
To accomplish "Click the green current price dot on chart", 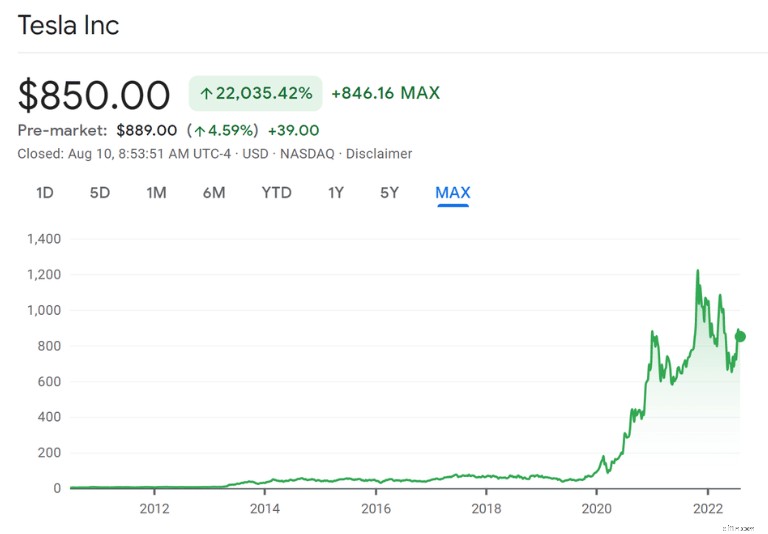I will tap(741, 336).
